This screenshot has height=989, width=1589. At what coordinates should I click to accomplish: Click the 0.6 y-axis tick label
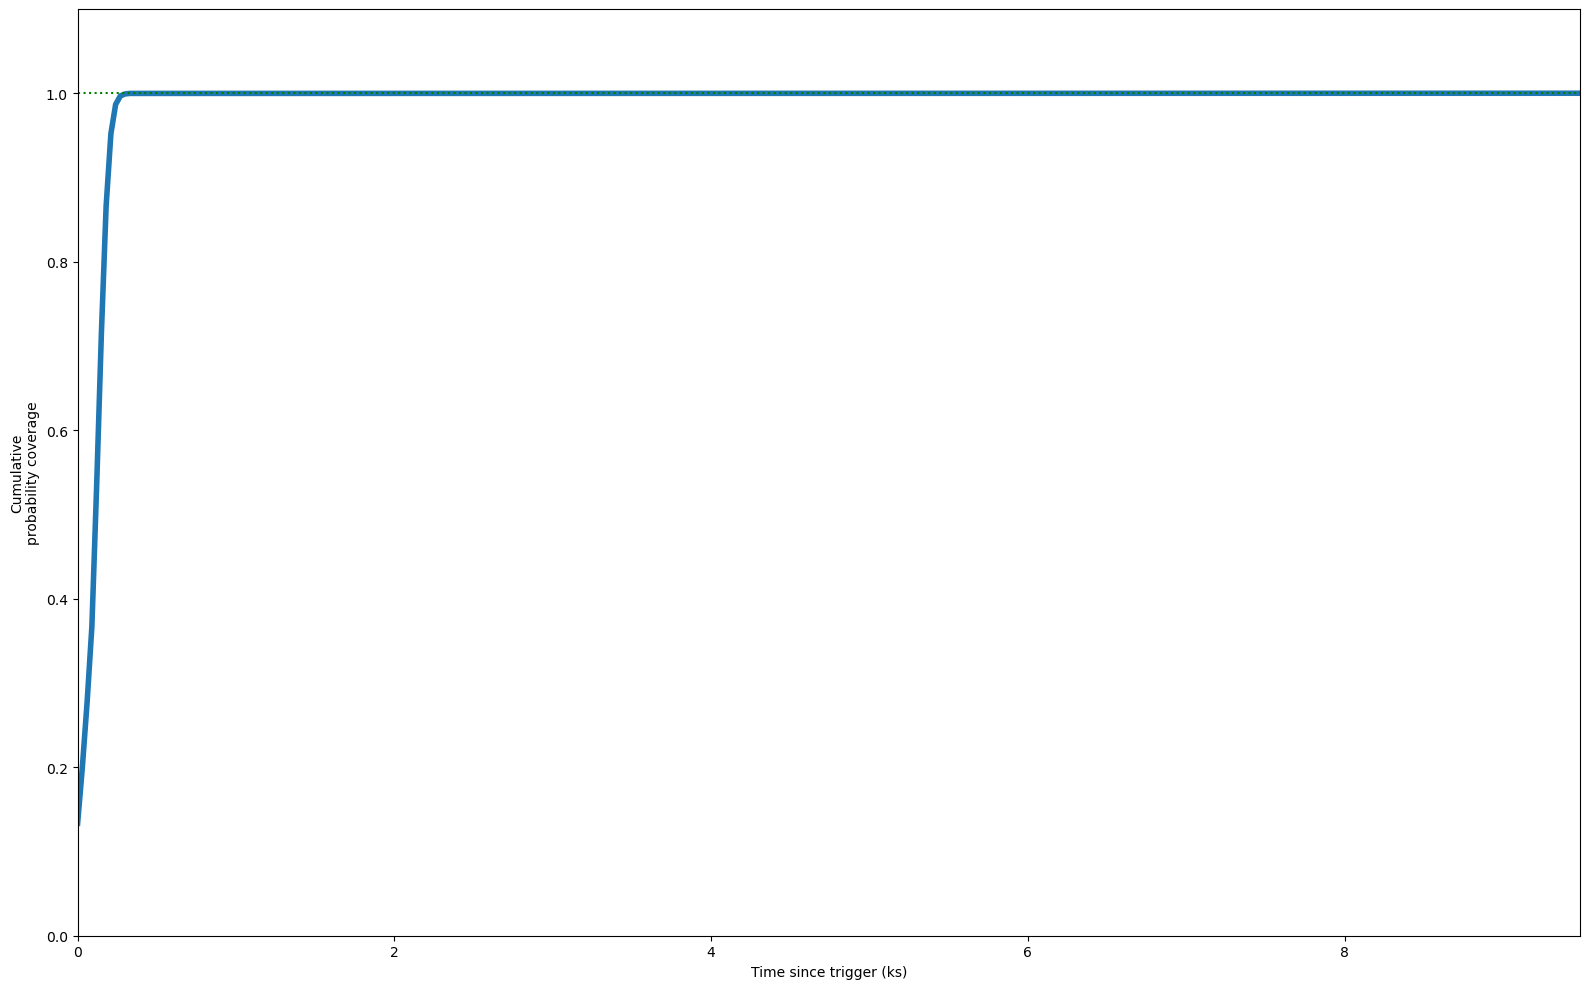(x=56, y=431)
